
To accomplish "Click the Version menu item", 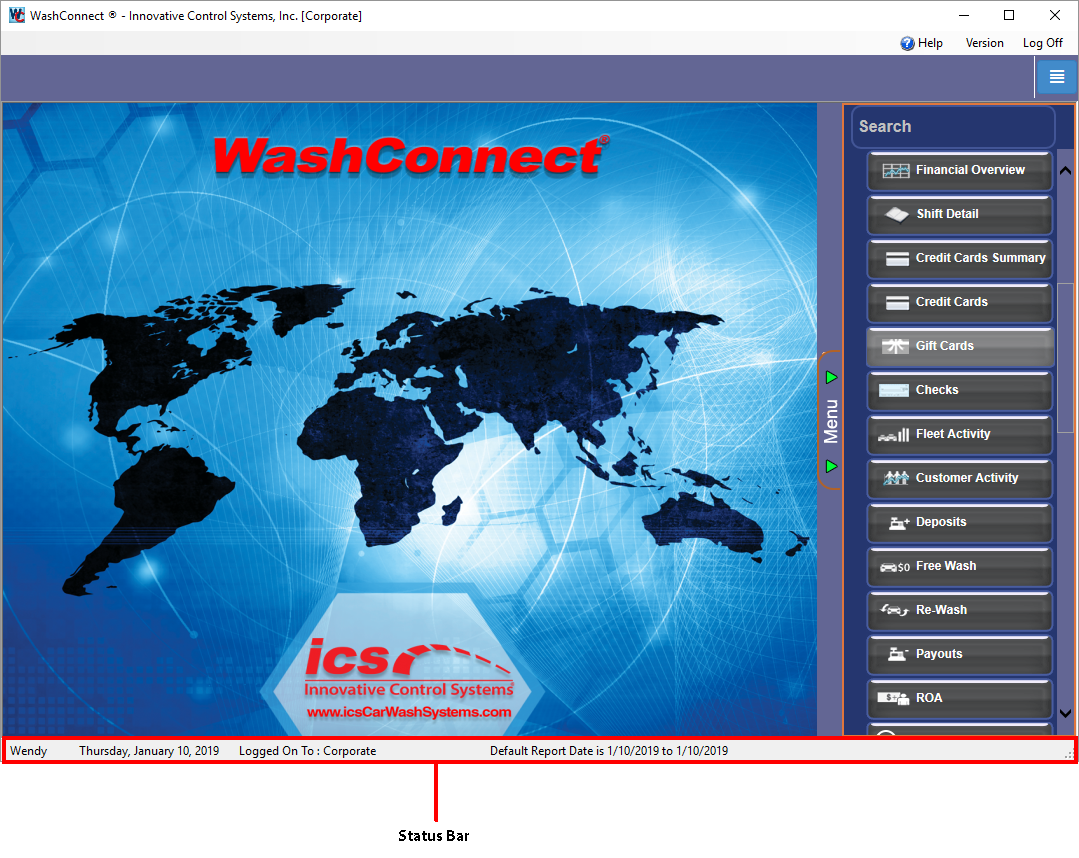I will tap(984, 43).
